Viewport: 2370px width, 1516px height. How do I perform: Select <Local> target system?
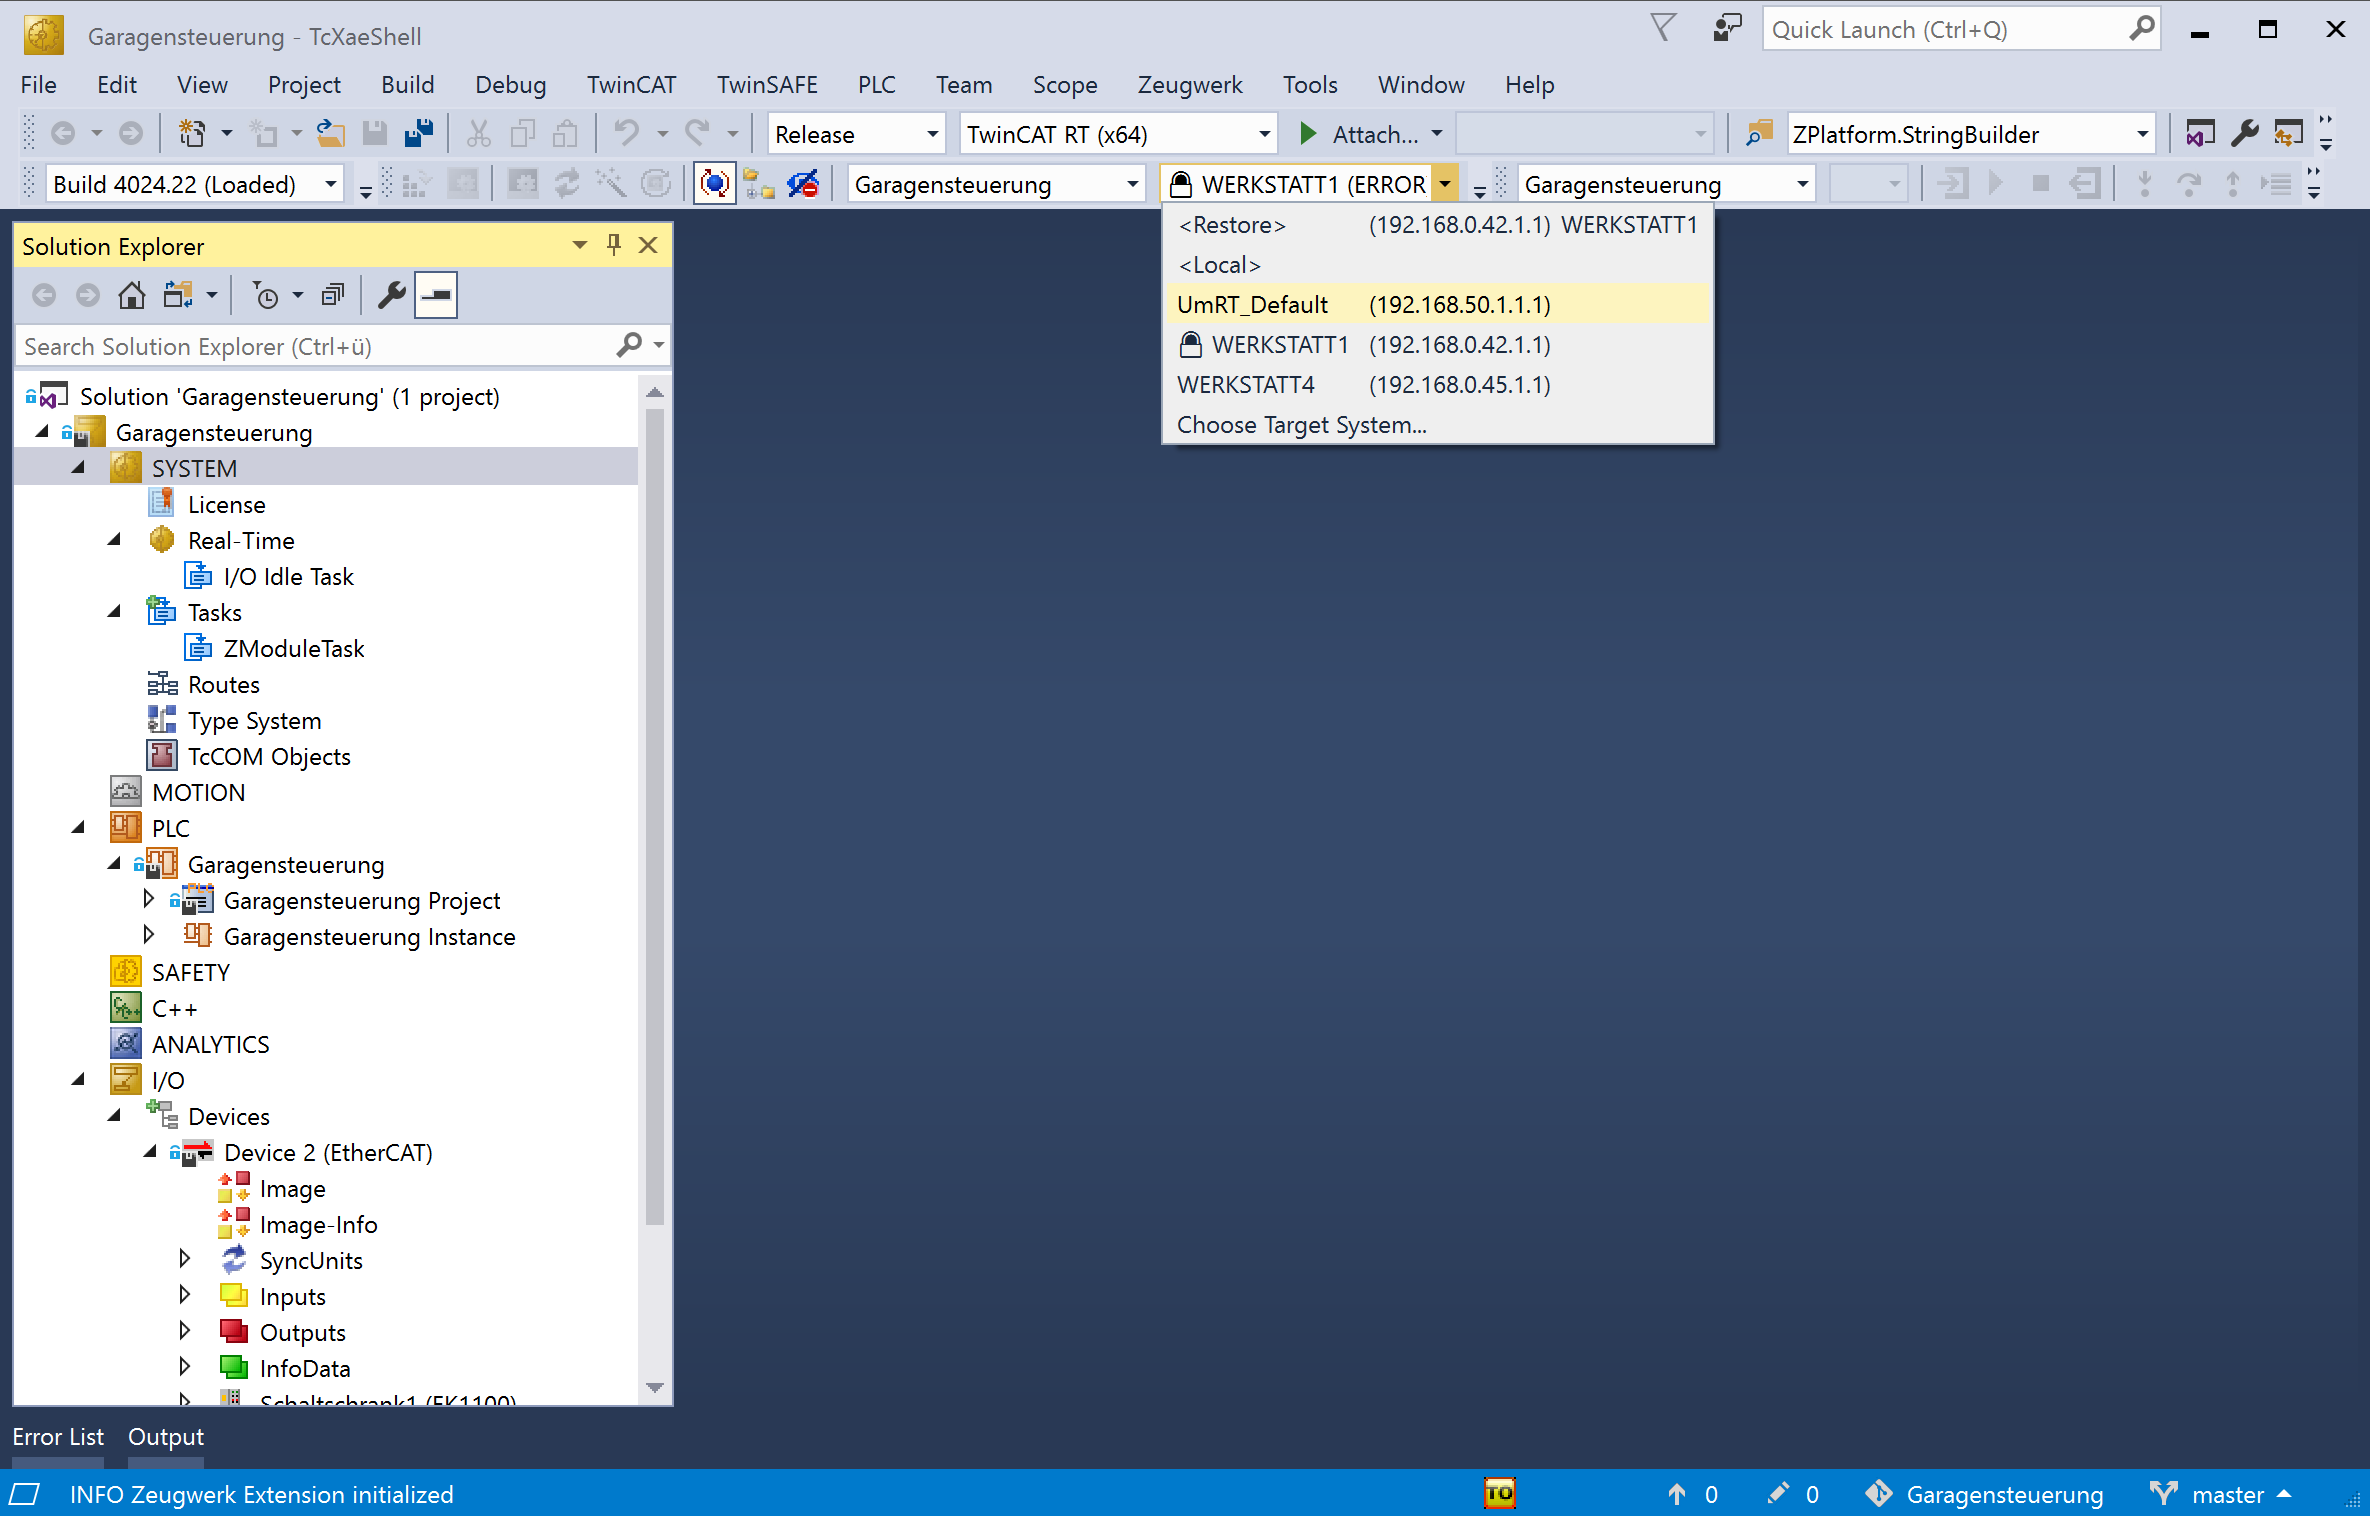click(x=1437, y=265)
